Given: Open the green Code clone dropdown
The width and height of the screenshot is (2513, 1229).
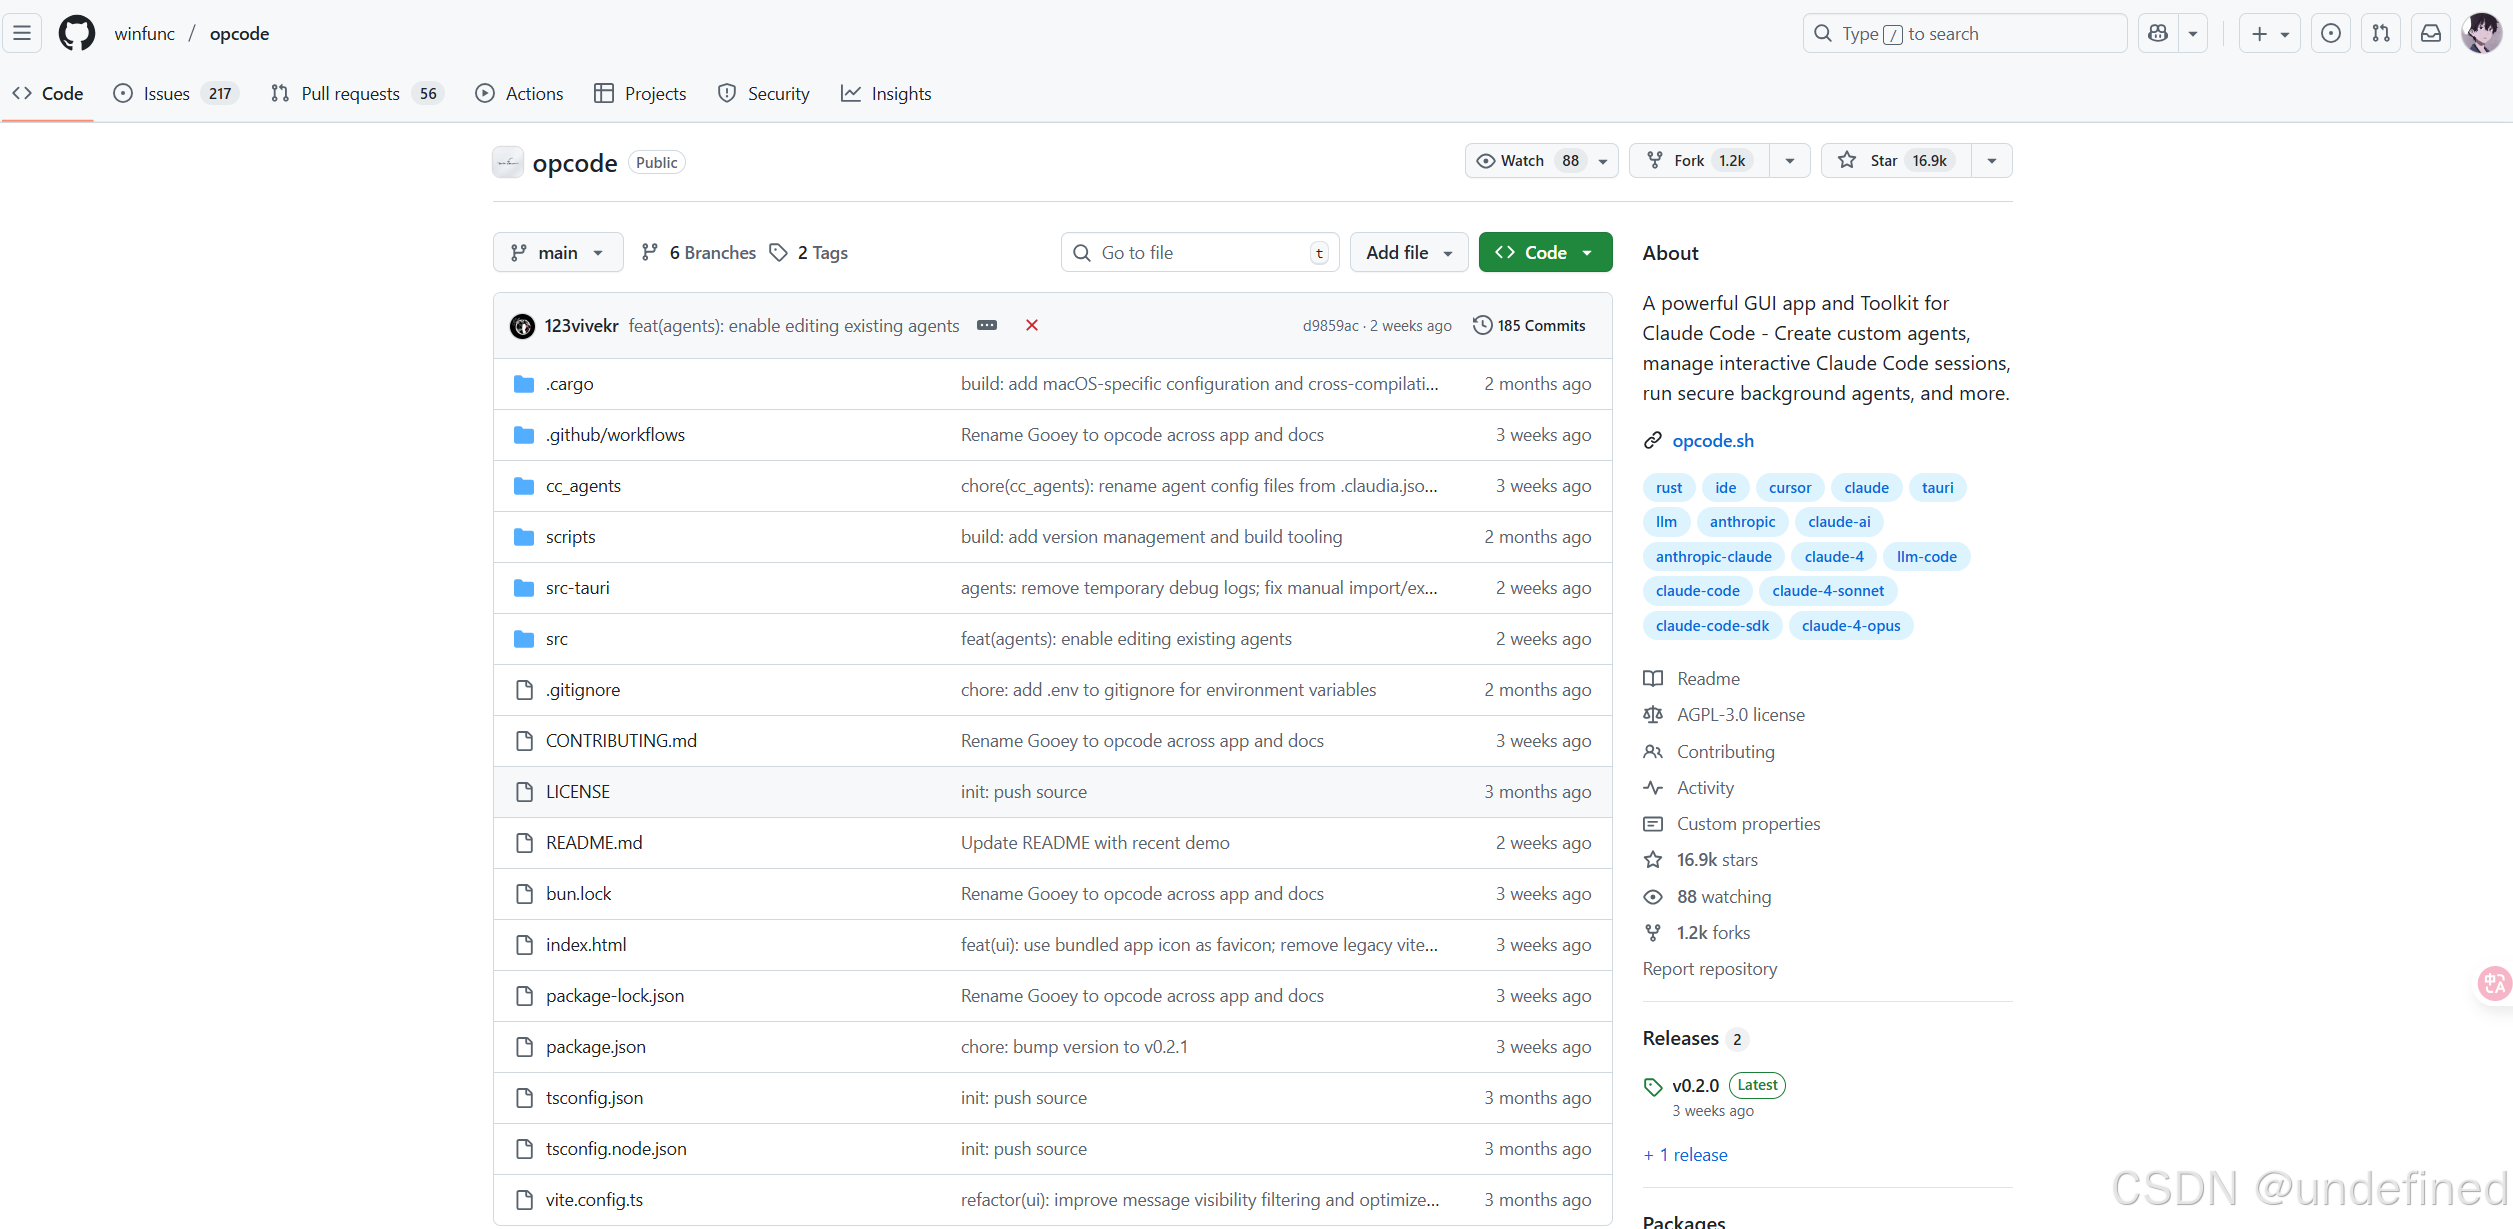Looking at the screenshot, I should [1545, 253].
